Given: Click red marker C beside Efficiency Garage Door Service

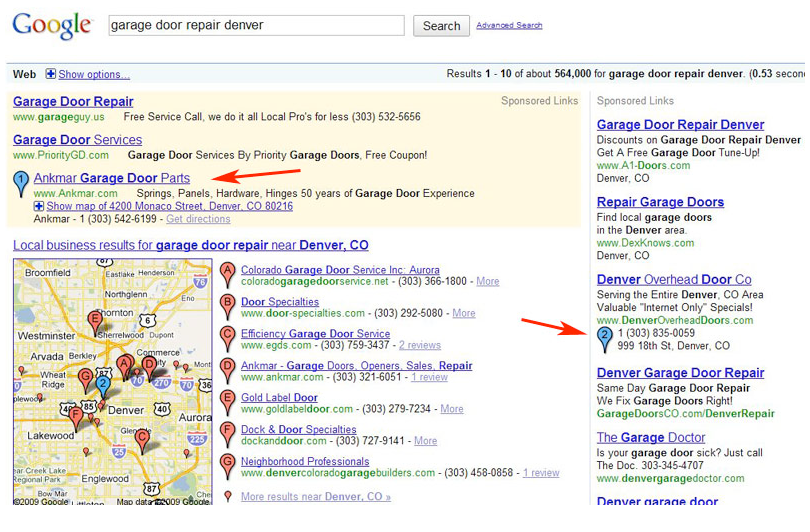Looking at the screenshot, I should coord(227,339).
